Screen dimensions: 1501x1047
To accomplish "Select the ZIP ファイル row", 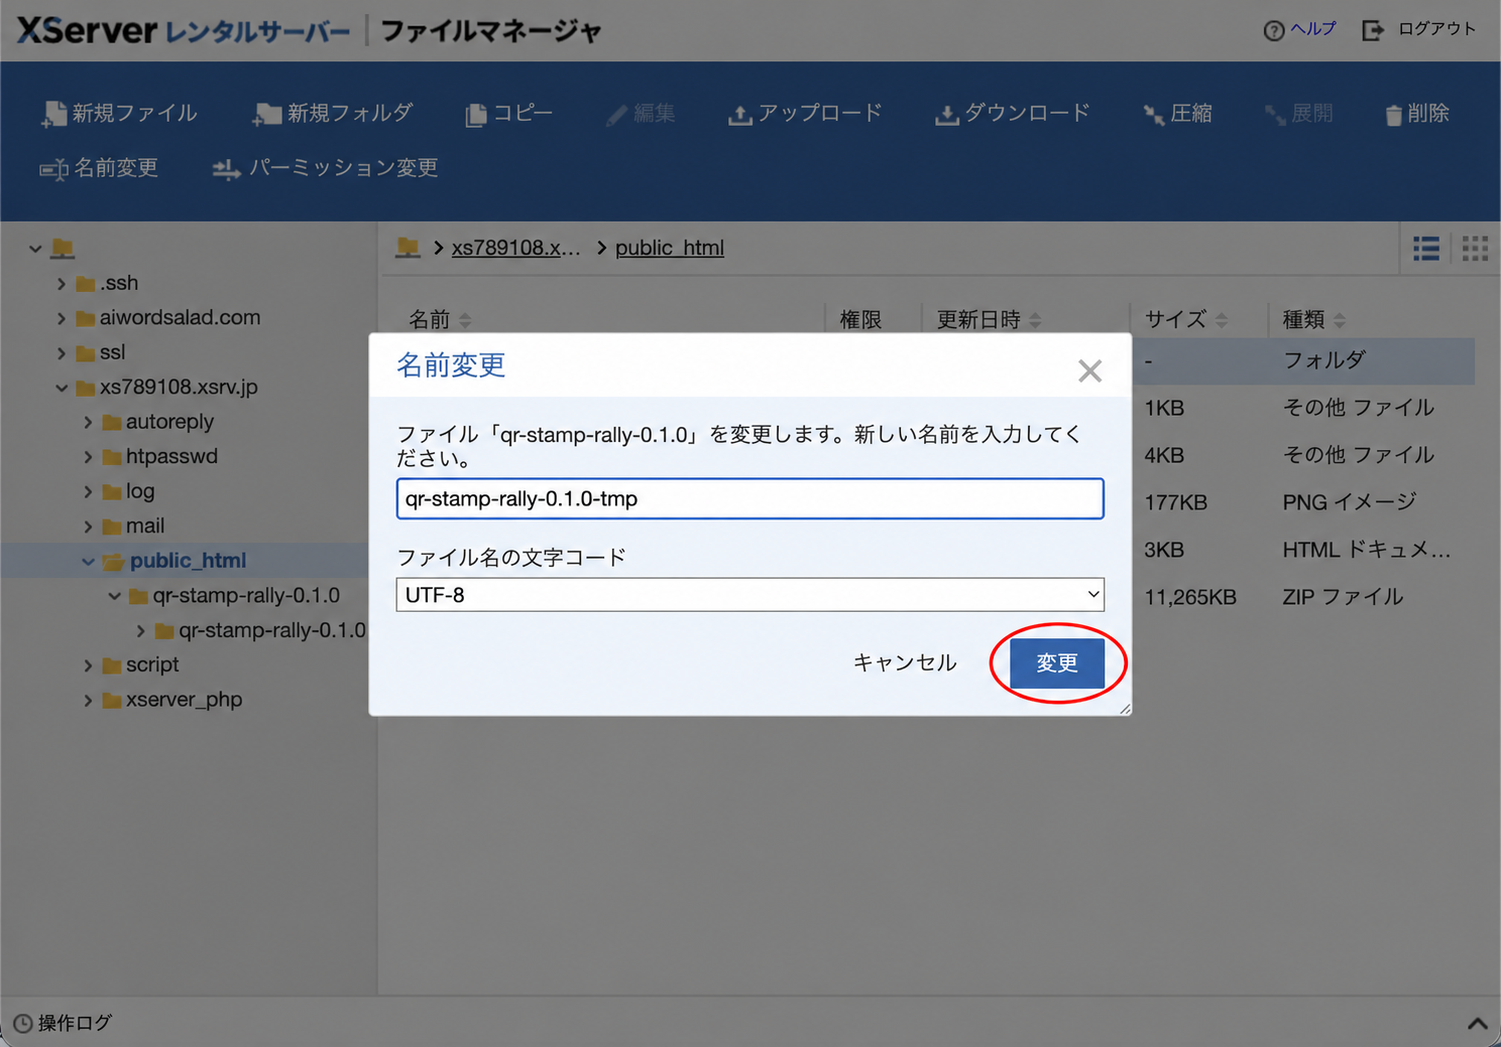I will tap(1303, 597).
